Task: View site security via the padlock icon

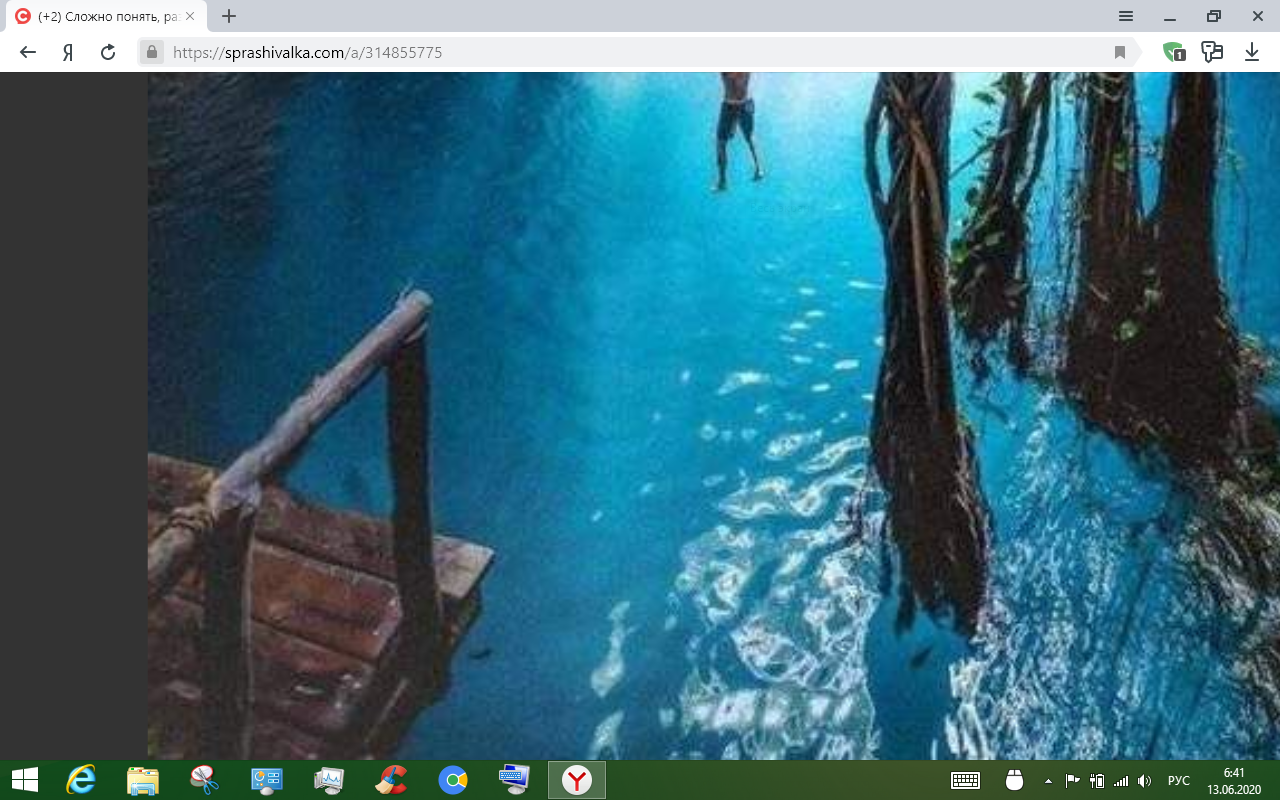Action: 152,52
